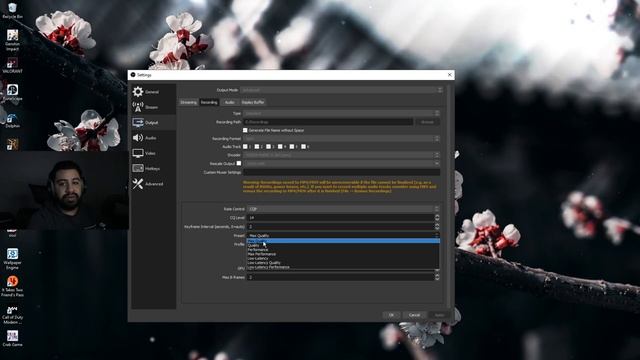This screenshot has height=360, width=640.
Task: Click the Custom Muxer Settings field
Action: point(342,172)
